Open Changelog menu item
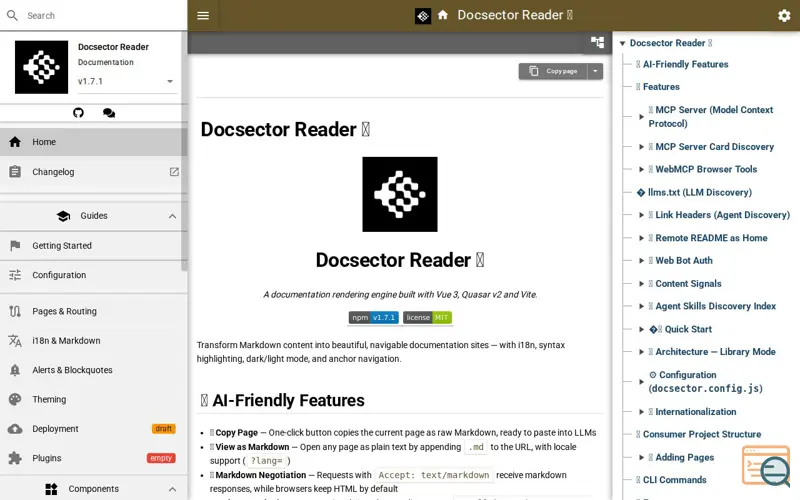The height and width of the screenshot is (500, 800). [x=93, y=172]
